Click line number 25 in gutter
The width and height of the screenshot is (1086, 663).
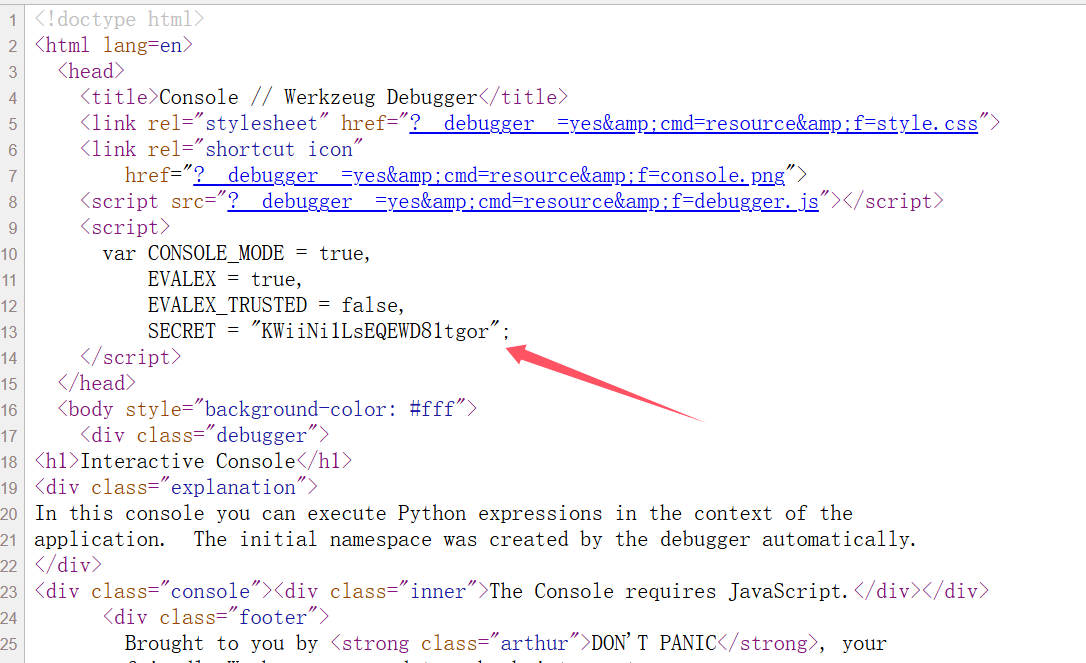coord(9,644)
